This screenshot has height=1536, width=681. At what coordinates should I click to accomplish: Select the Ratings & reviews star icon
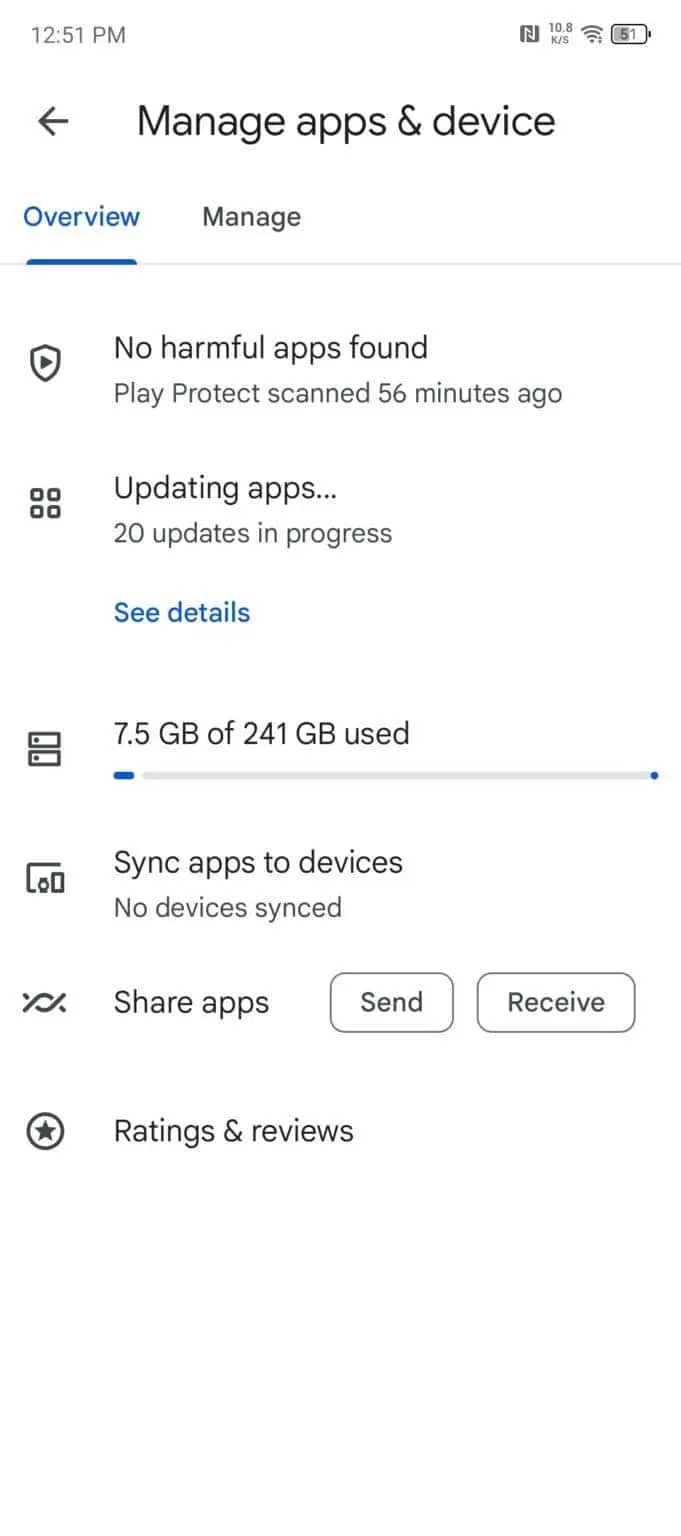click(x=44, y=1130)
